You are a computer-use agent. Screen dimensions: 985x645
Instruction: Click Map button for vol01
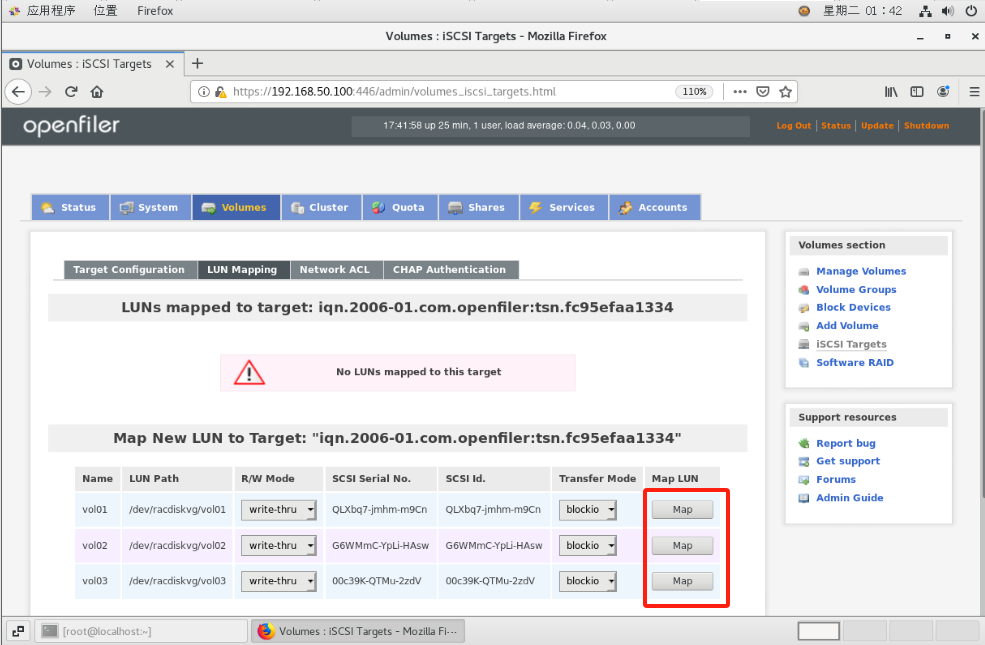coord(682,509)
